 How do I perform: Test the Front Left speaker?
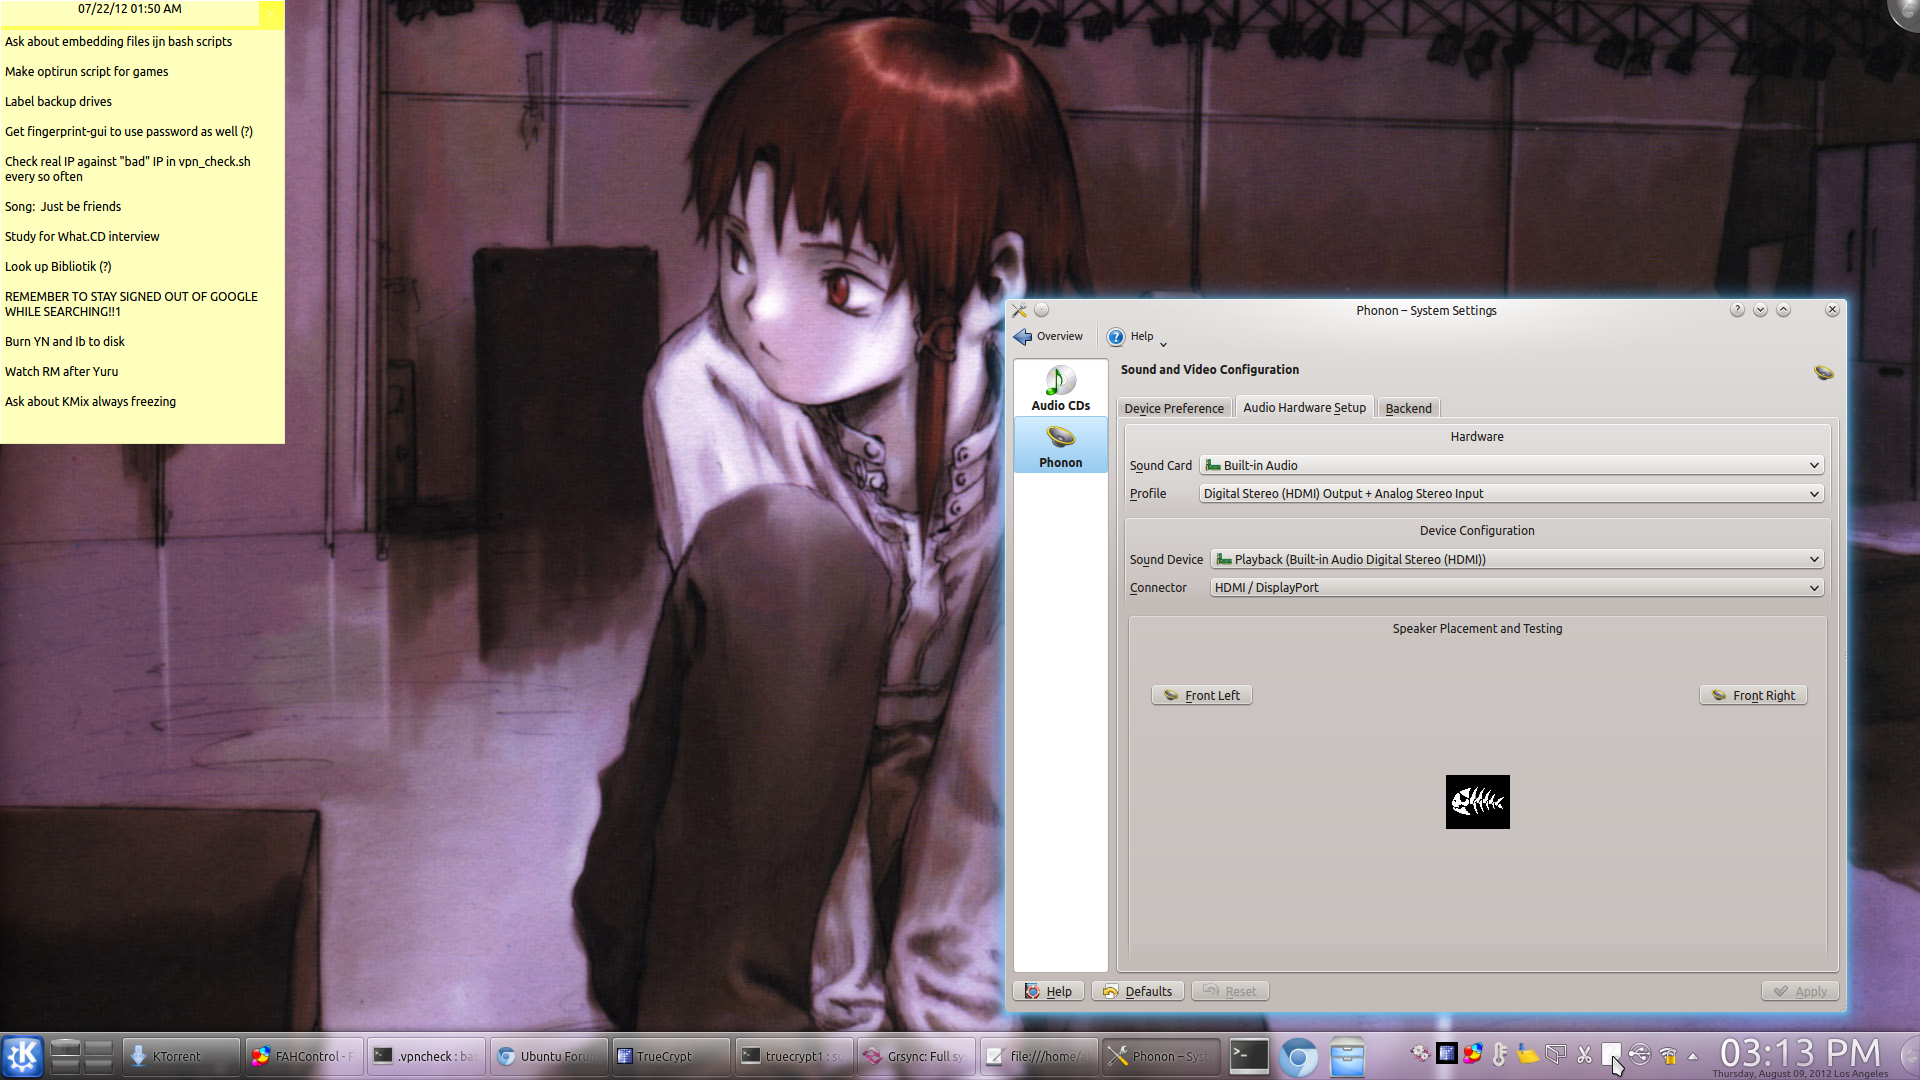[1202, 695]
